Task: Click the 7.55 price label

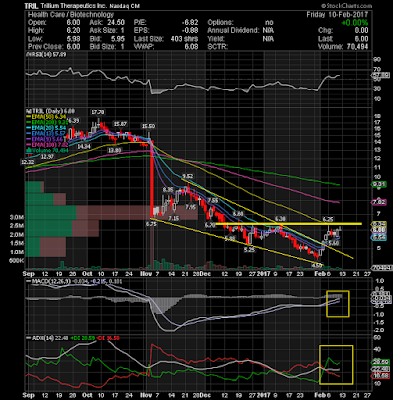Action: (213, 200)
